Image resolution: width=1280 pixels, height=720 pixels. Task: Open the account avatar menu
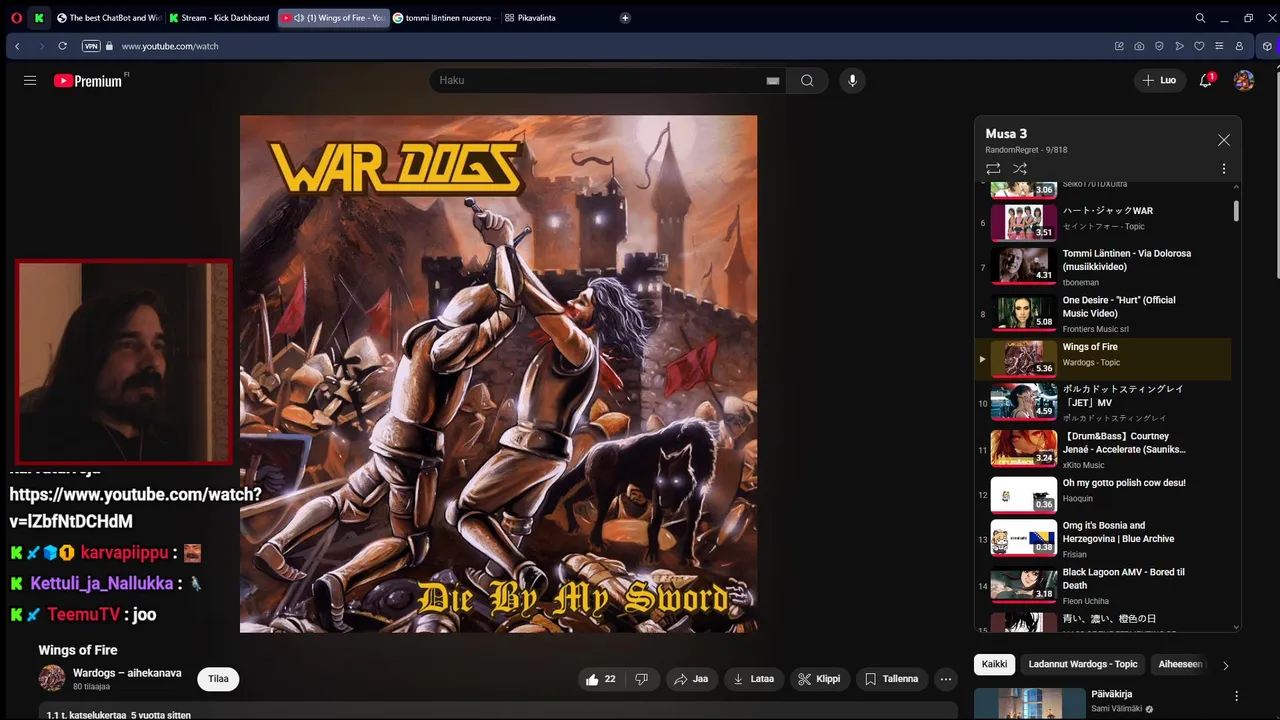[x=1244, y=80]
